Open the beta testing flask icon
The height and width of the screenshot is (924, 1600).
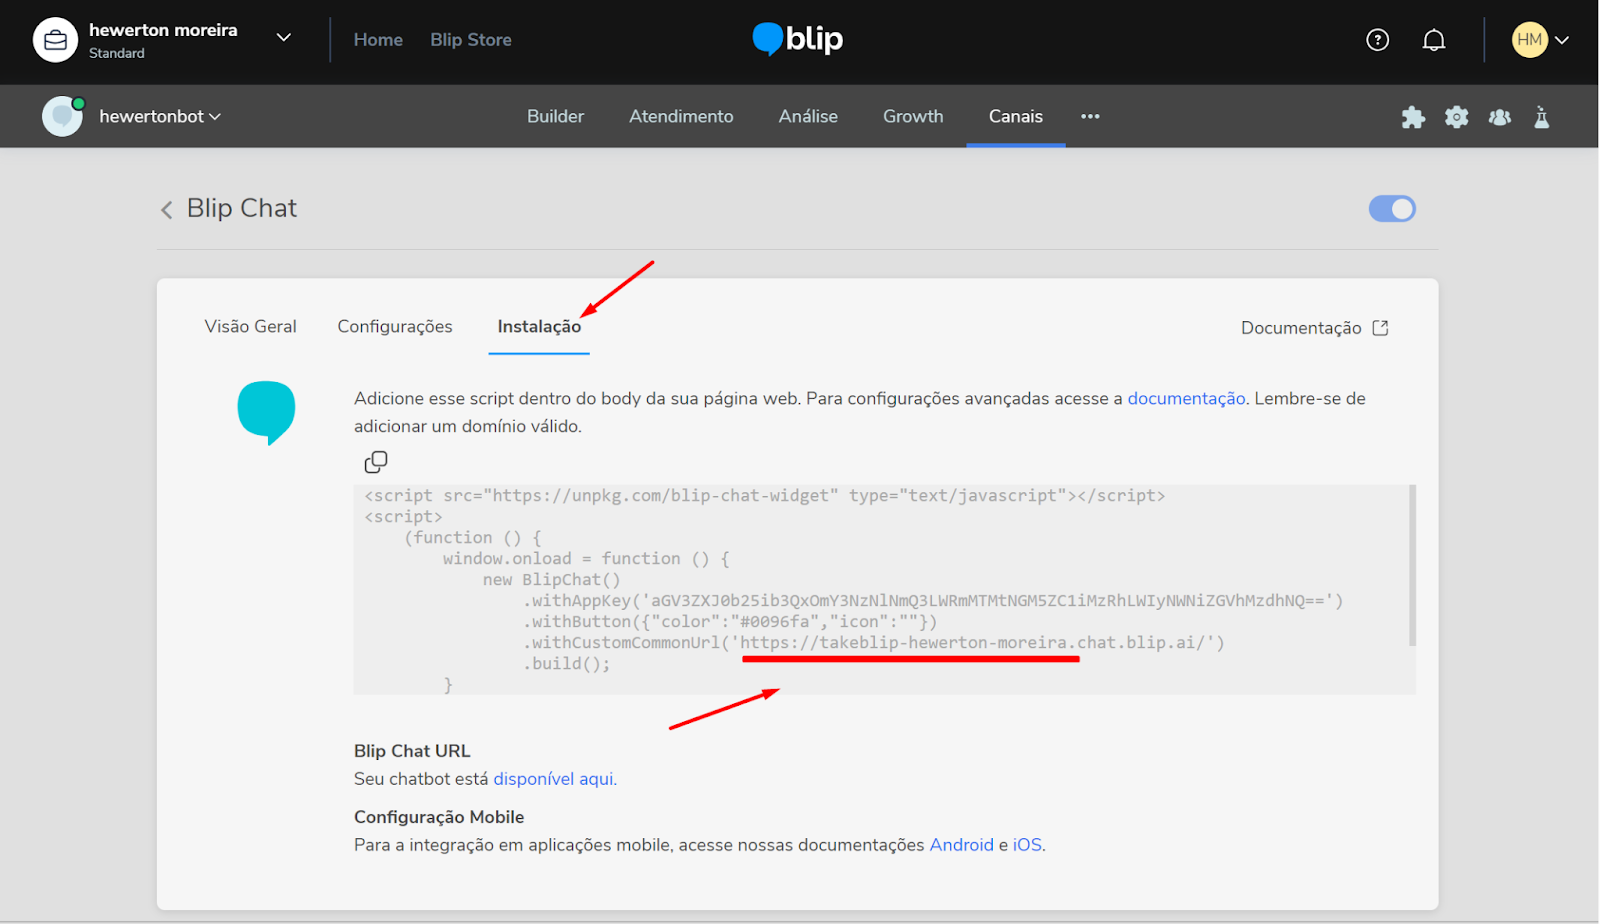[1541, 117]
